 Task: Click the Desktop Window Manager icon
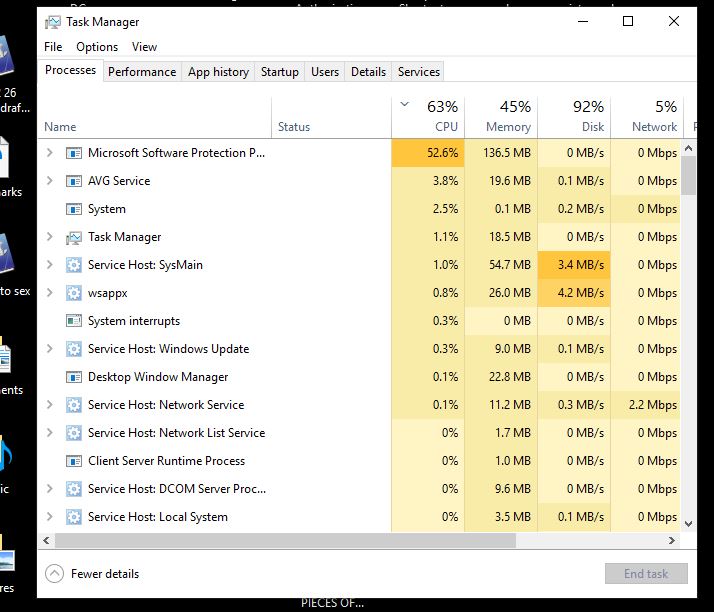(74, 377)
